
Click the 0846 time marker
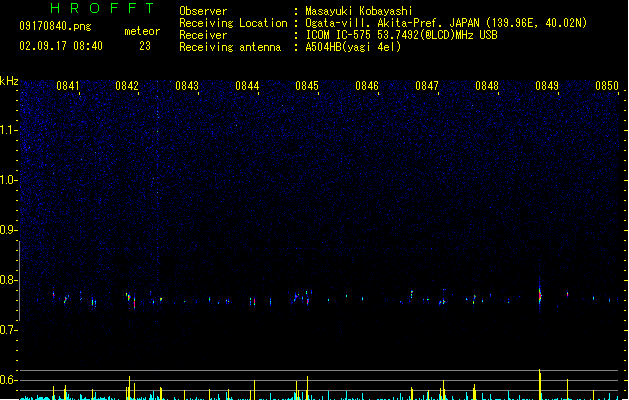point(367,86)
